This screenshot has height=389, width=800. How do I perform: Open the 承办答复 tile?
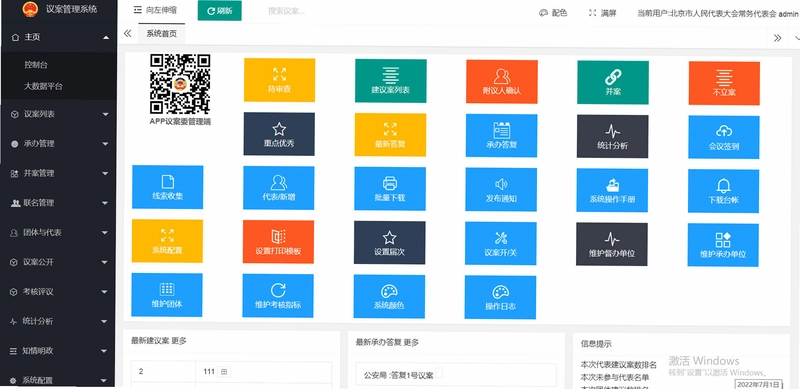pyautogui.click(x=502, y=135)
